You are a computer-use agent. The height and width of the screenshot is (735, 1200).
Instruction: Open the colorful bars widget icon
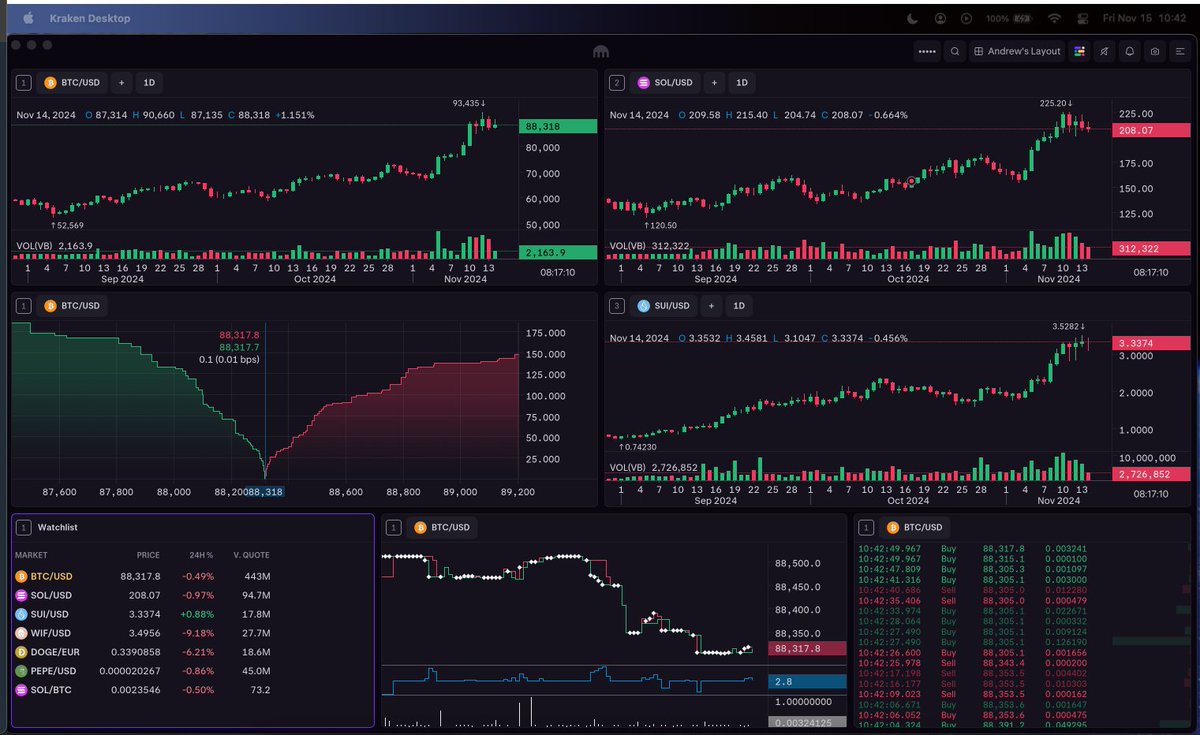point(1080,51)
